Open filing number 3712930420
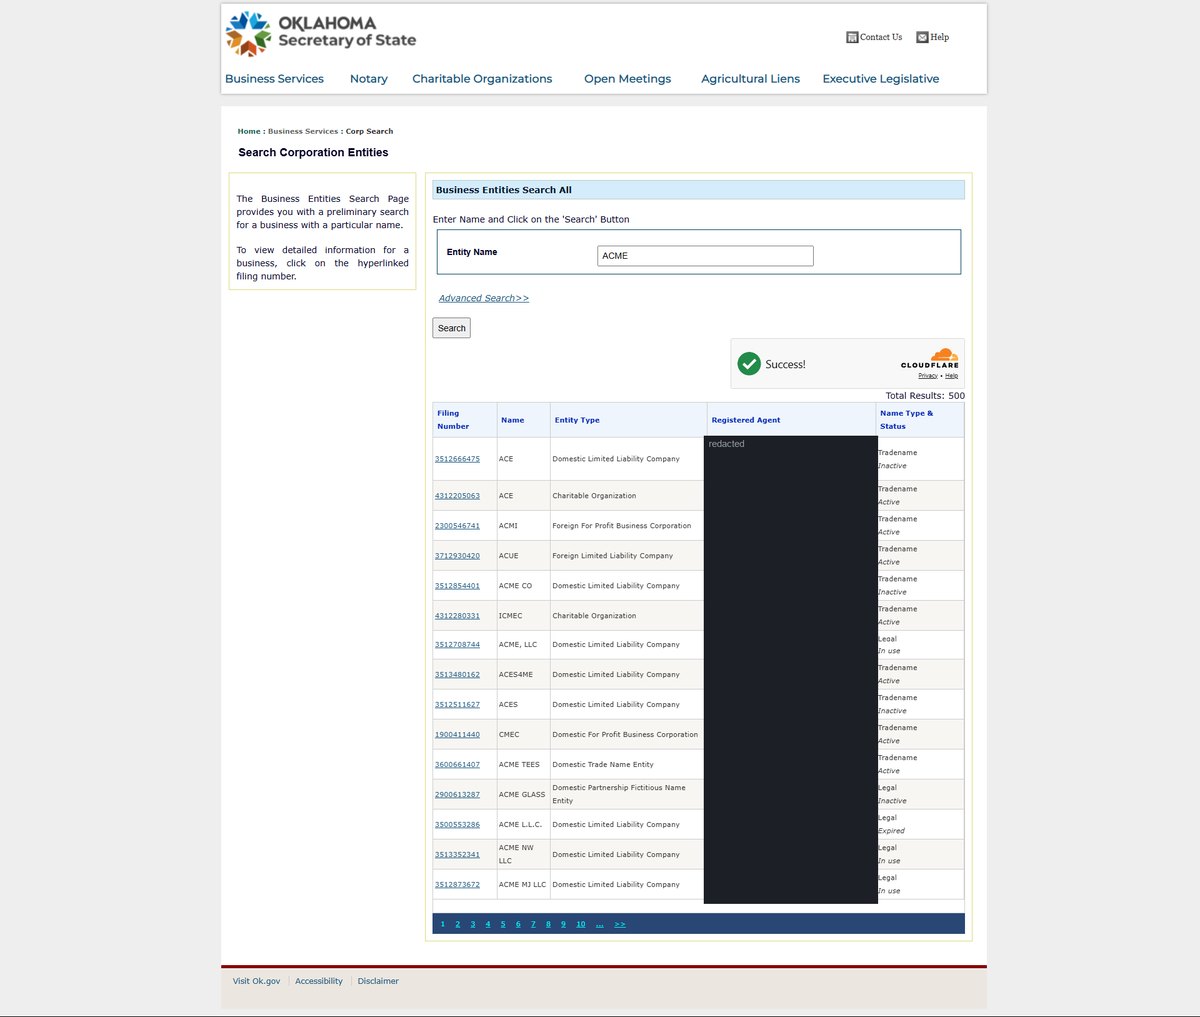 (457, 556)
